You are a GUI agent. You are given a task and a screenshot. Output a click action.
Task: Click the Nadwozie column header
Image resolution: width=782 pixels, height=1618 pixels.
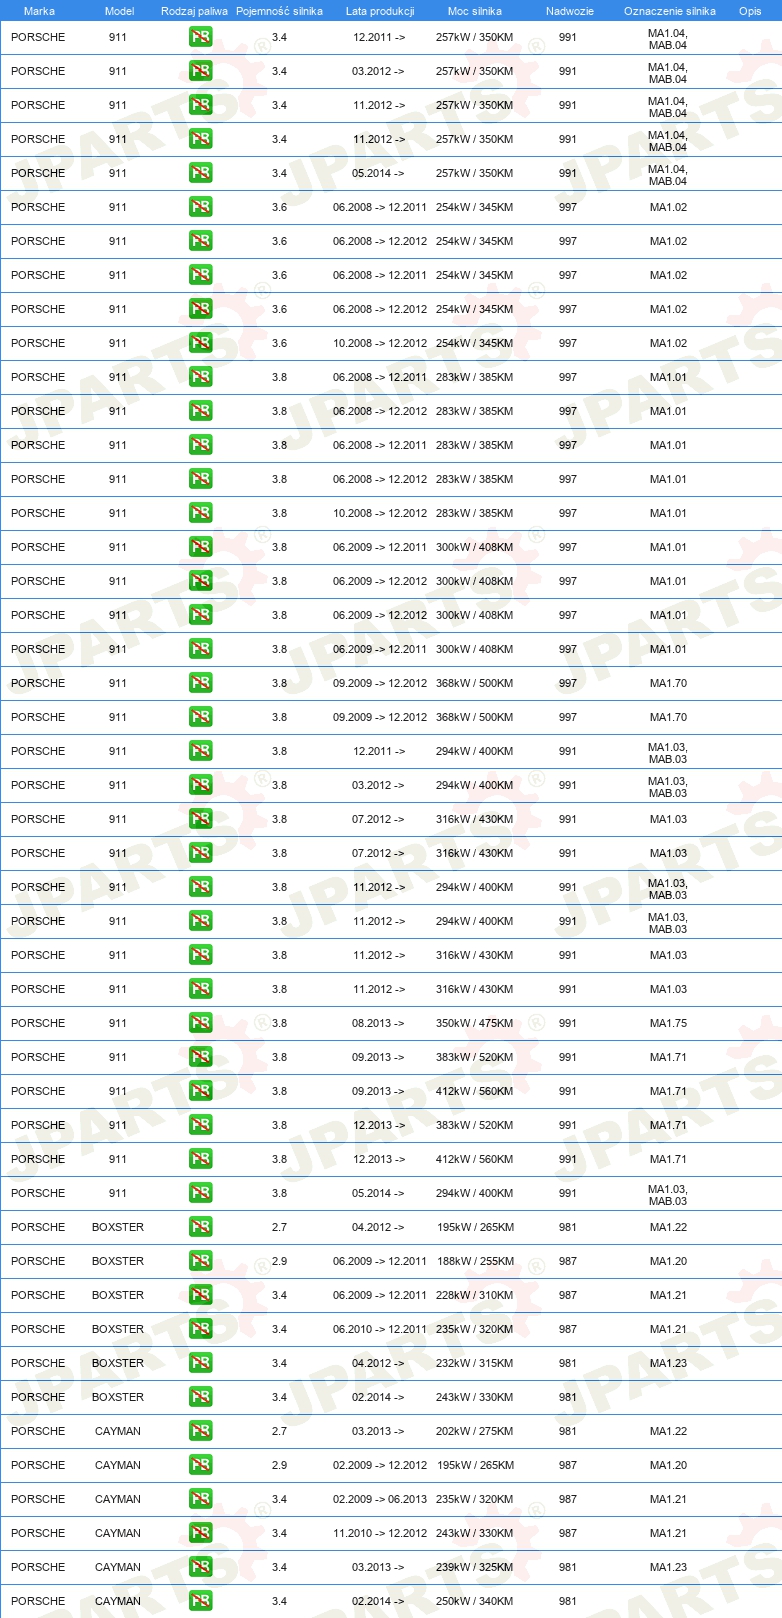570,11
